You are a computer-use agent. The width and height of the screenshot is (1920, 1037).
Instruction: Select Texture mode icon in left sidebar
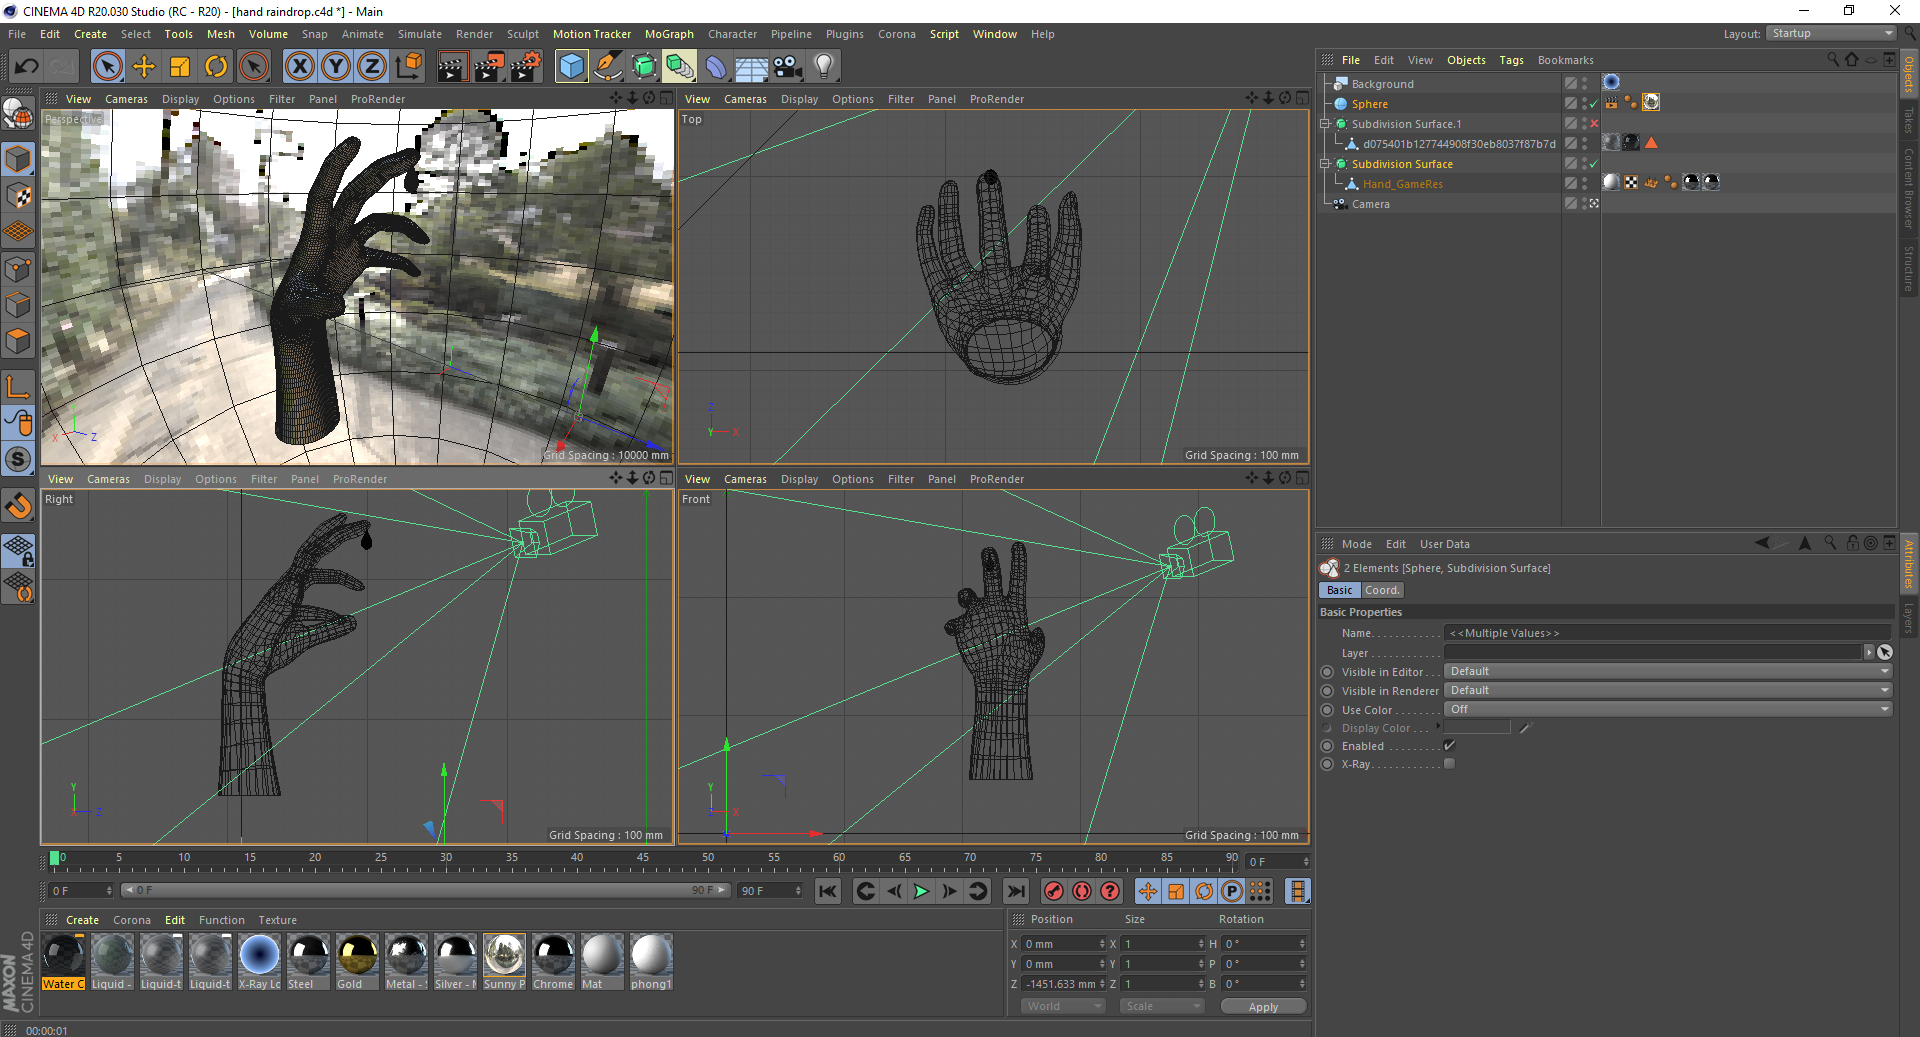click(18, 196)
